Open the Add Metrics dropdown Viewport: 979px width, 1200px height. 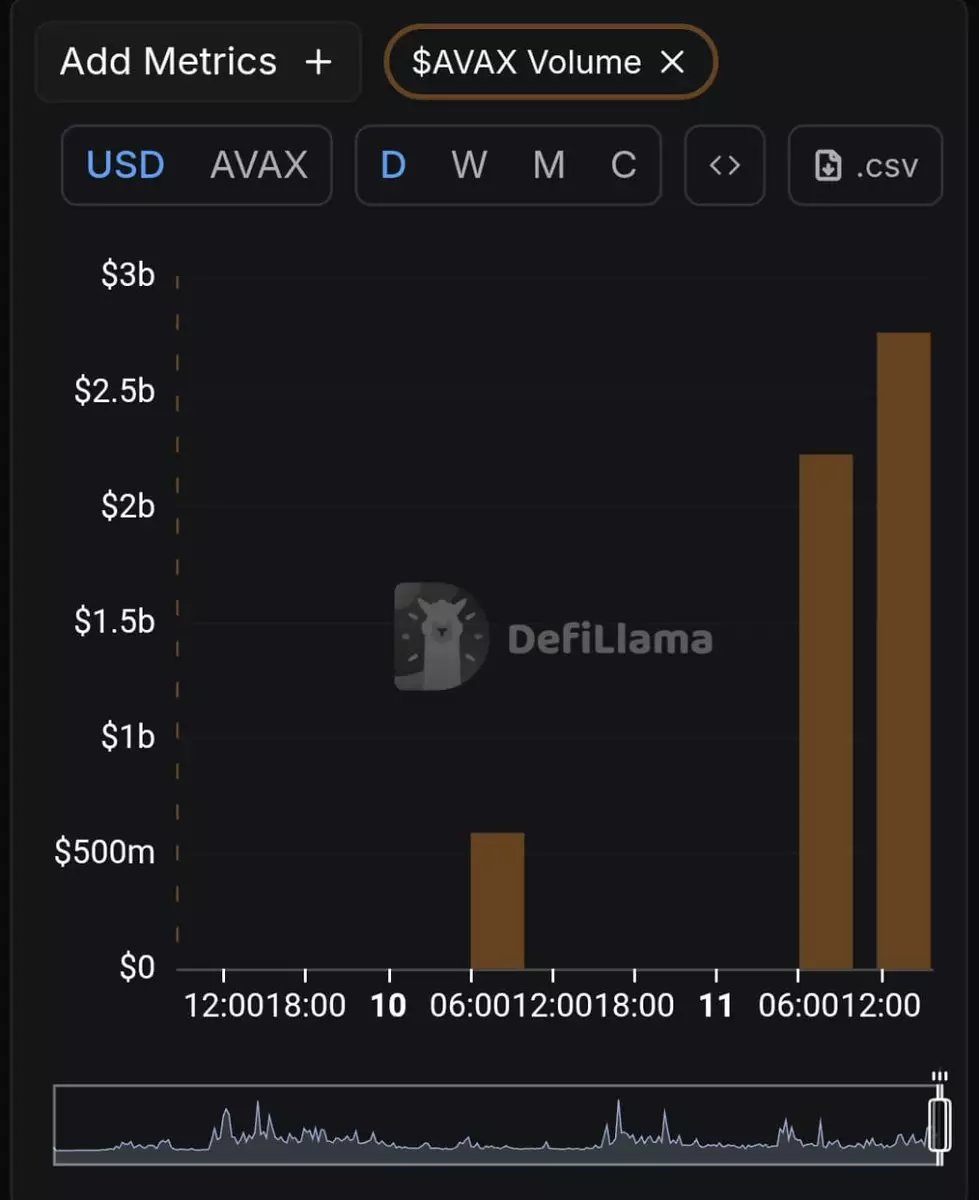tap(168, 62)
